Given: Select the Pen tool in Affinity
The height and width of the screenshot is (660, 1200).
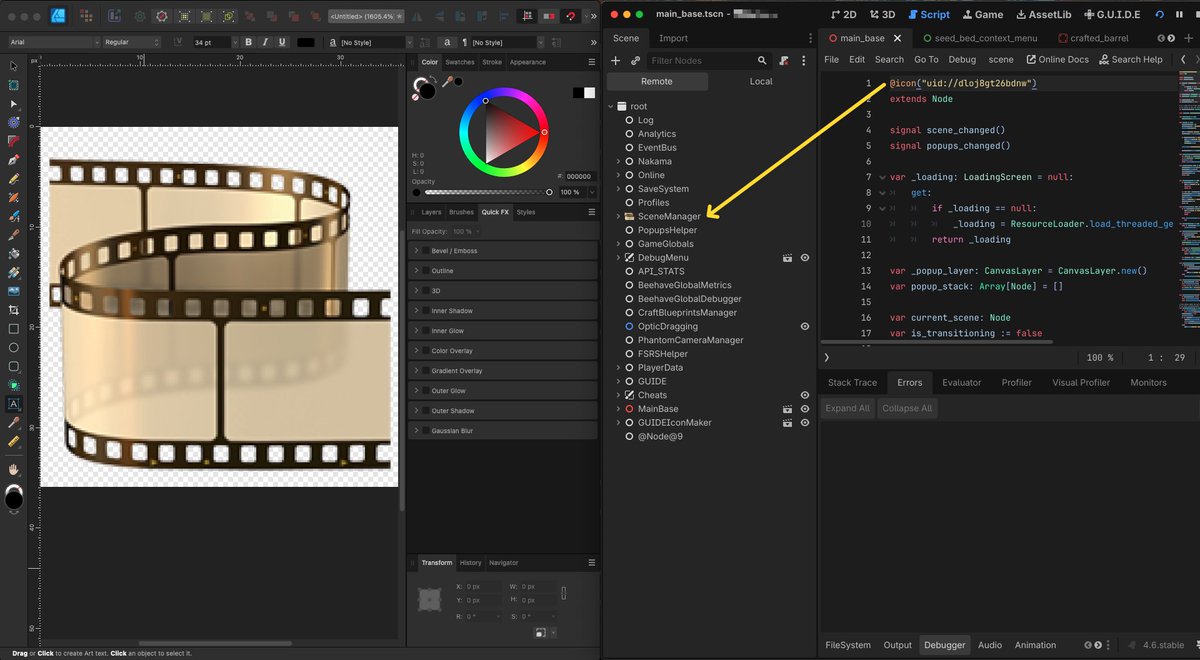Looking at the screenshot, I should coord(13,159).
